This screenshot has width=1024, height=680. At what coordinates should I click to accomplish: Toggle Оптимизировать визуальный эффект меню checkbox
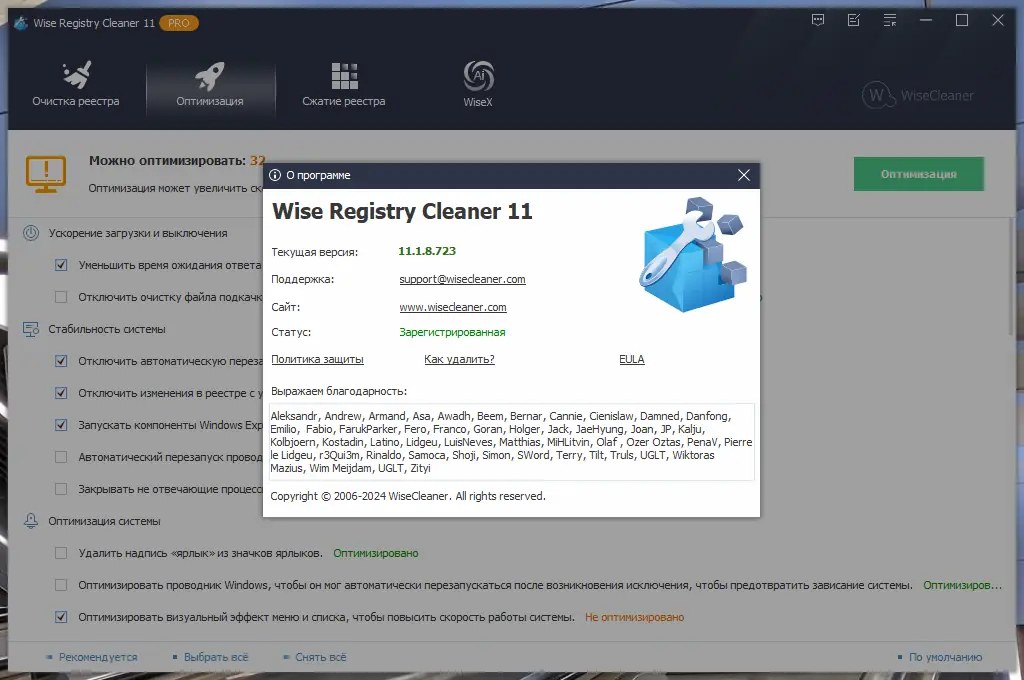click(x=61, y=617)
